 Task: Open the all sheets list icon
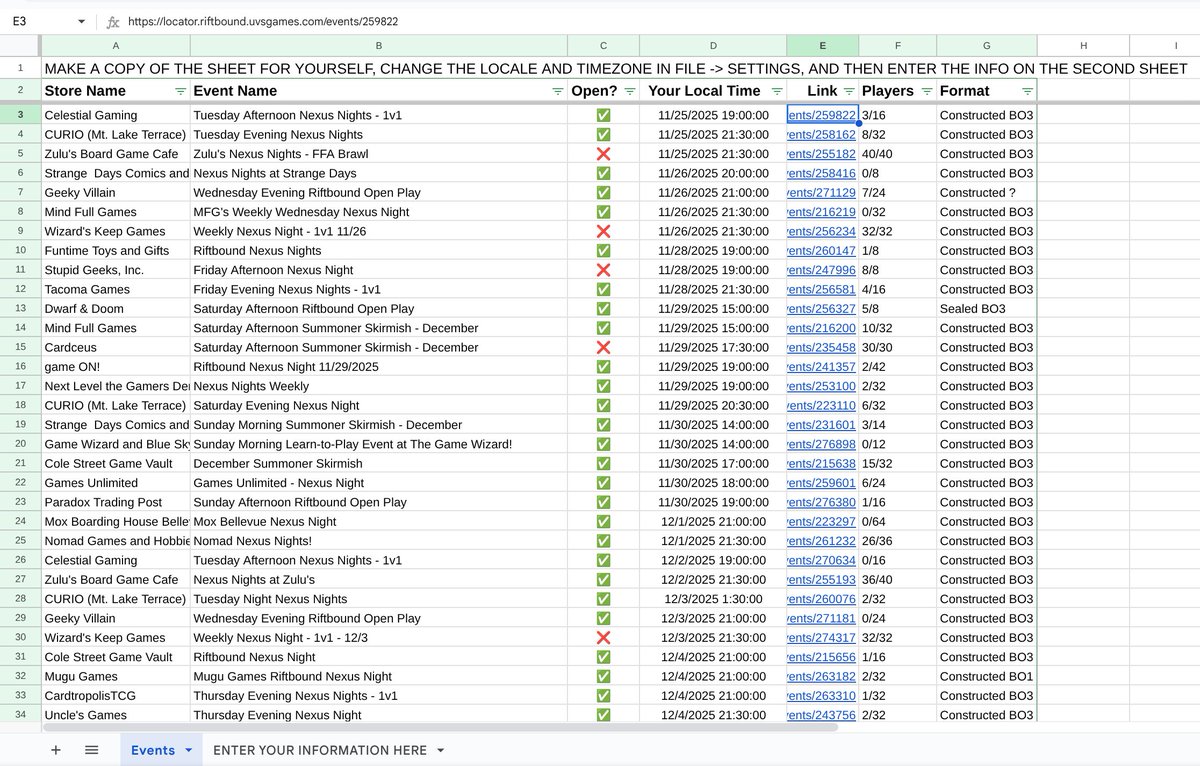click(x=91, y=750)
